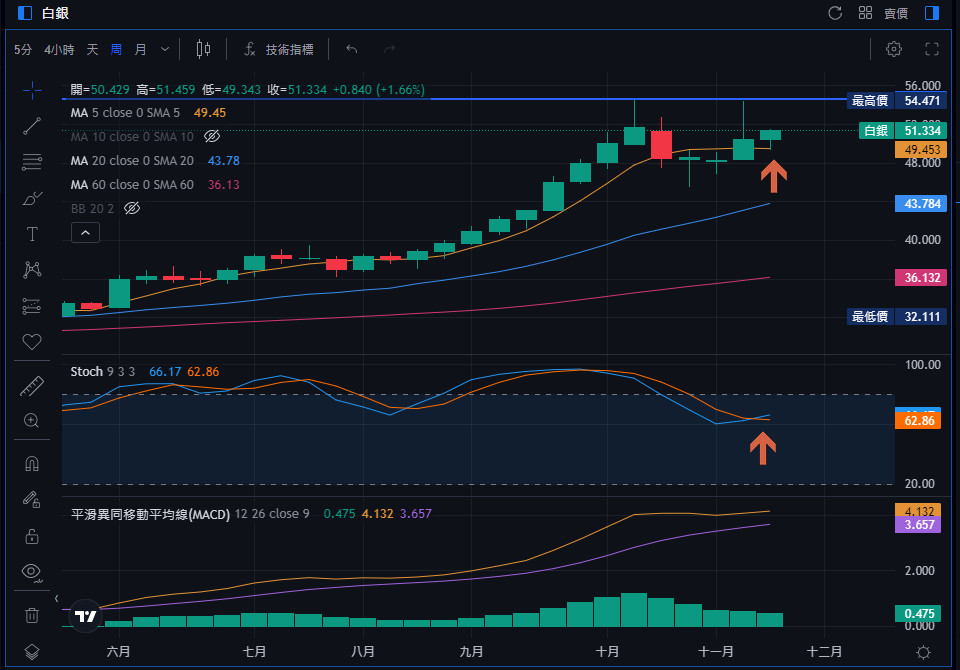This screenshot has height=670, width=960.
Task: Collapse the indicator legend list
Action: click(85, 233)
